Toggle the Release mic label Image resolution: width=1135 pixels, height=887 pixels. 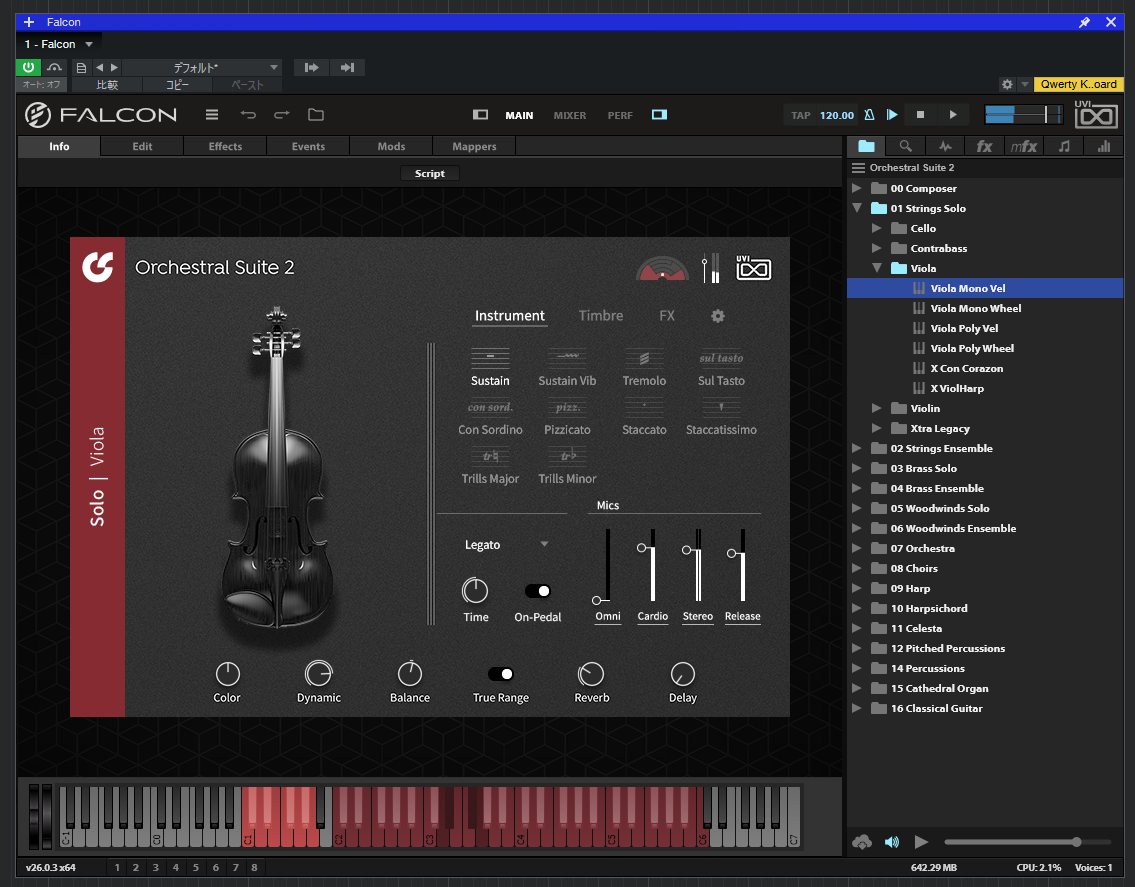point(743,616)
